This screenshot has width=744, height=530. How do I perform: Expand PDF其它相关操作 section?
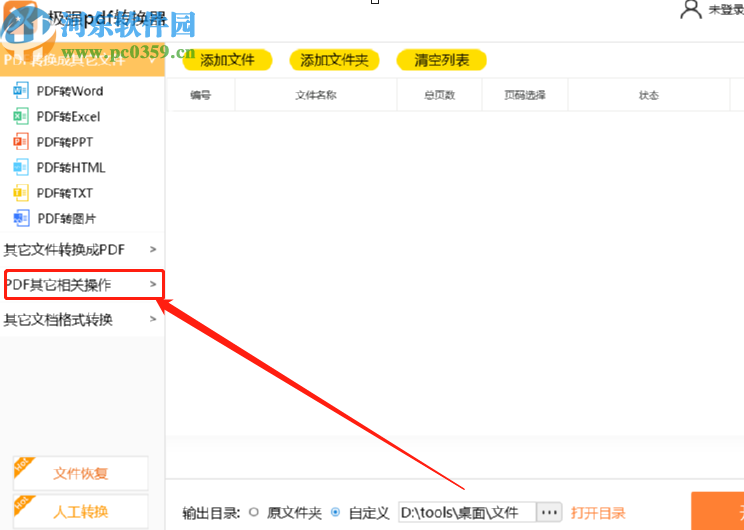84,285
